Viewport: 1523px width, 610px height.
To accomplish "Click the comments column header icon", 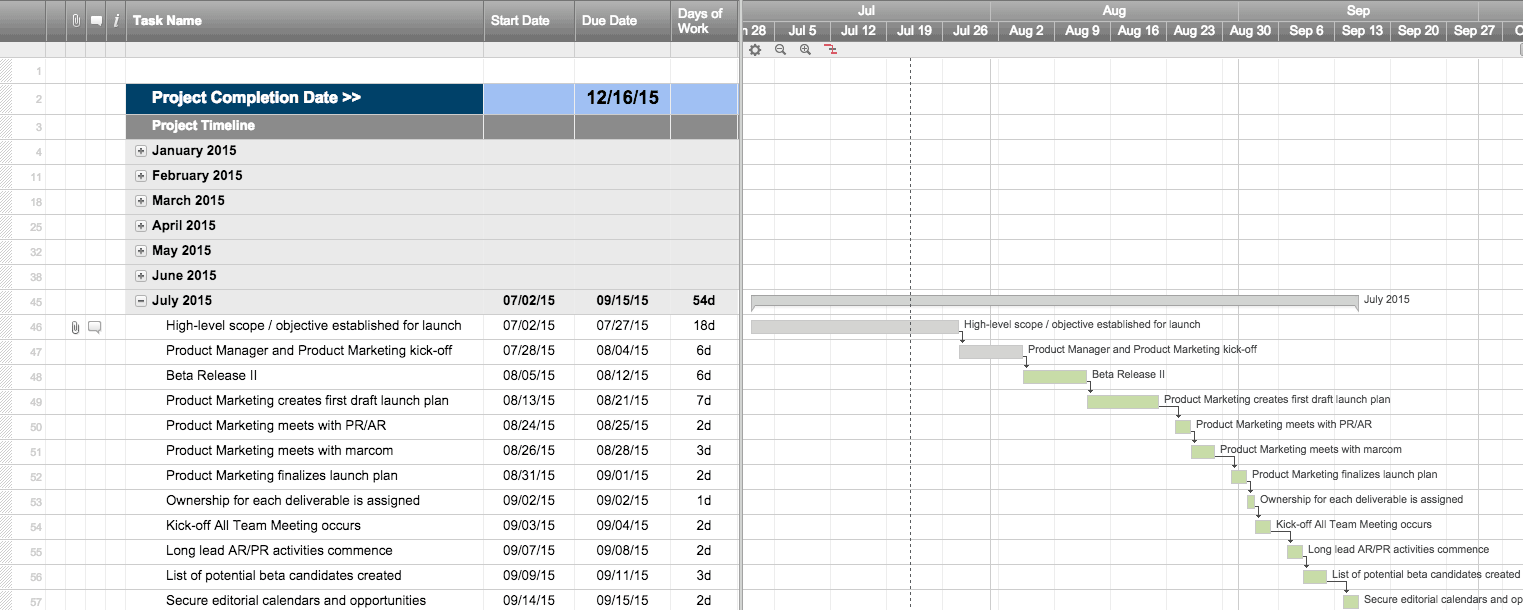I will (x=96, y=20).
